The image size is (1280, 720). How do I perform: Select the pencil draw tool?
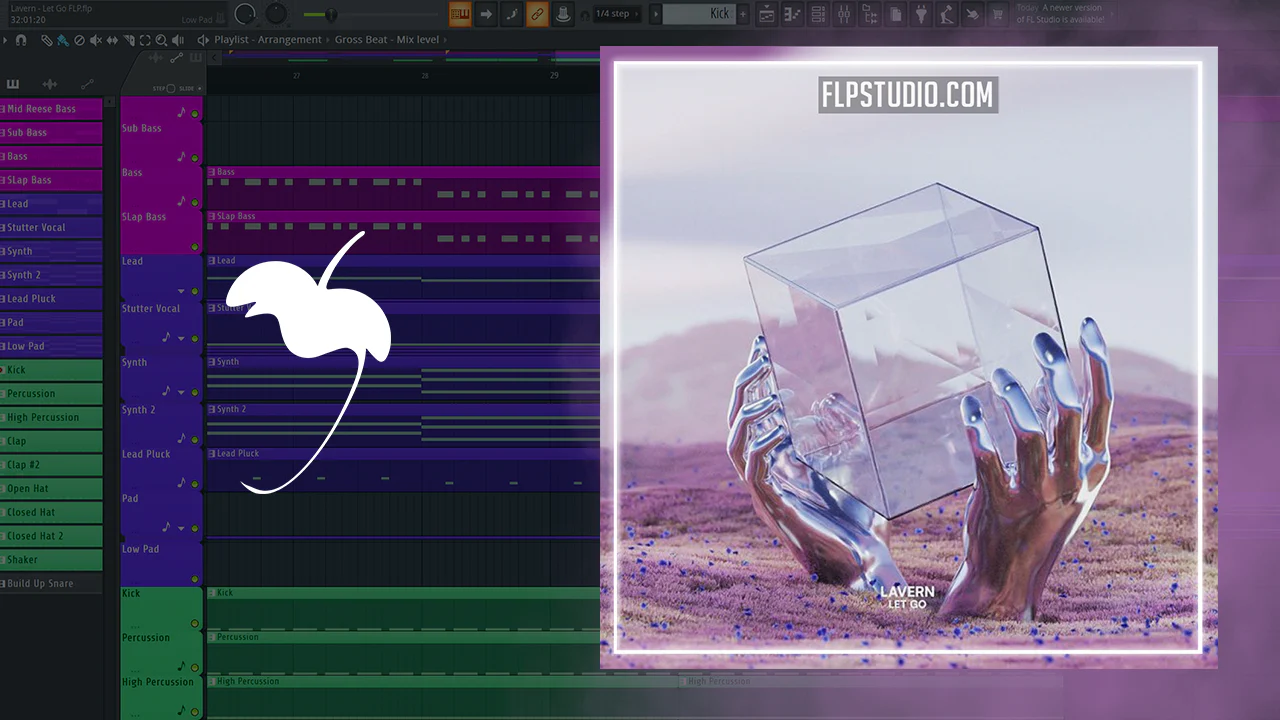pyautogui.click(x=47, y=40)
